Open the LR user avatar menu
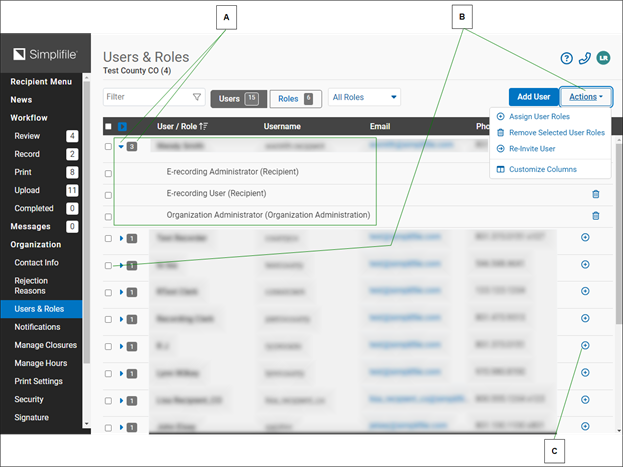This screenshot has height=467, width=623. coord(603,58)
